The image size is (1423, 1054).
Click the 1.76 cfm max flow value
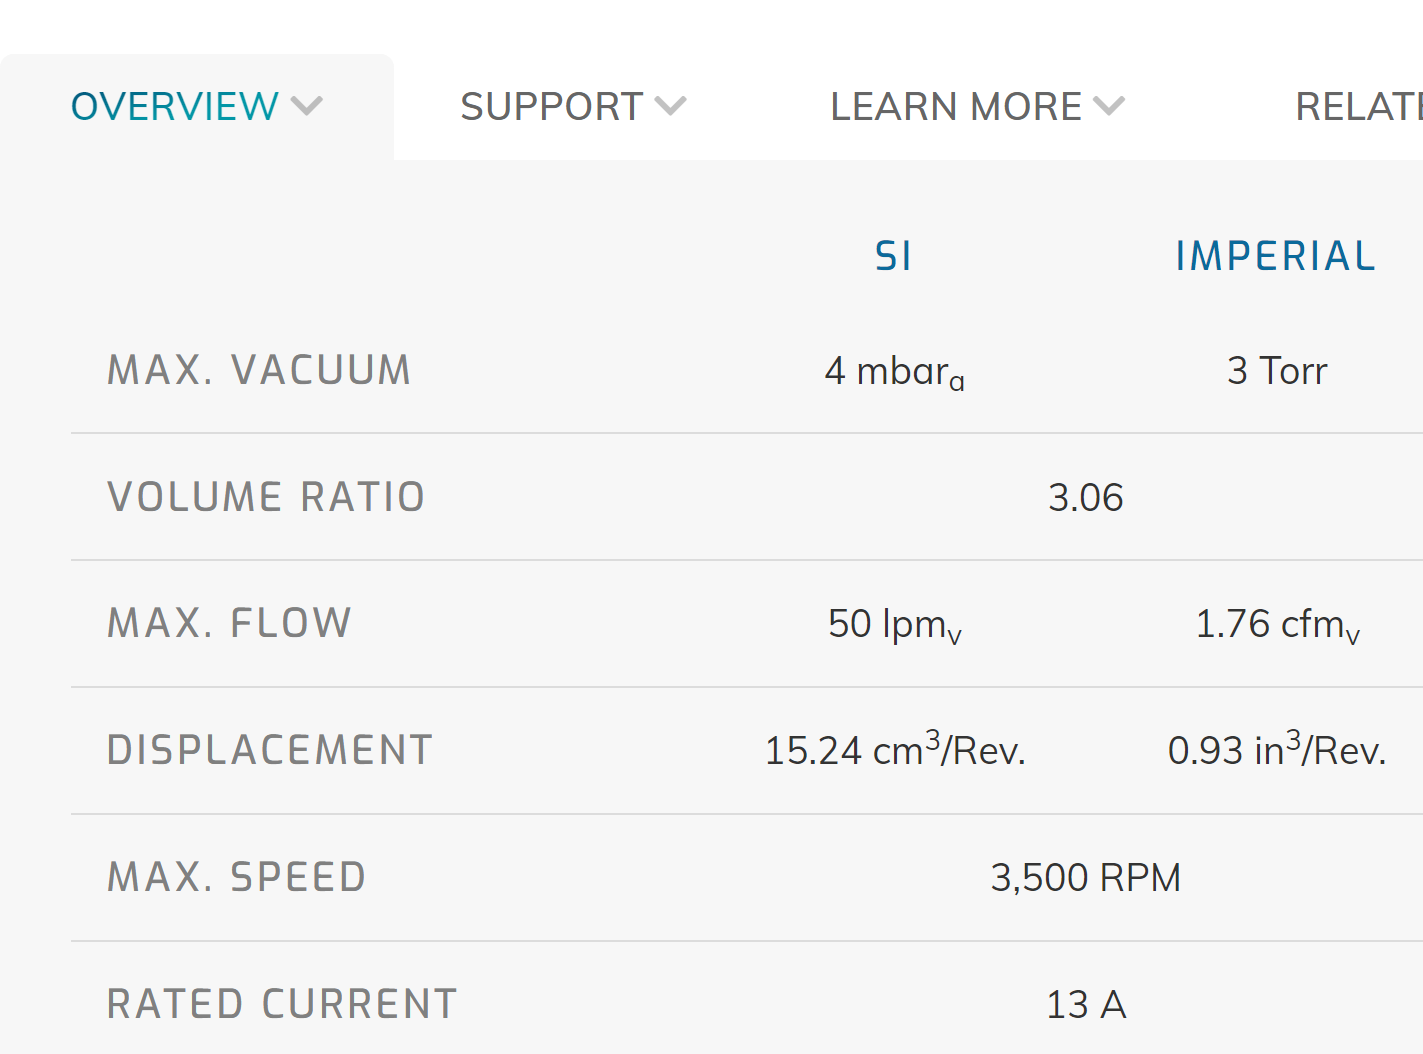pyautogui.click(x=1278, y=625)
